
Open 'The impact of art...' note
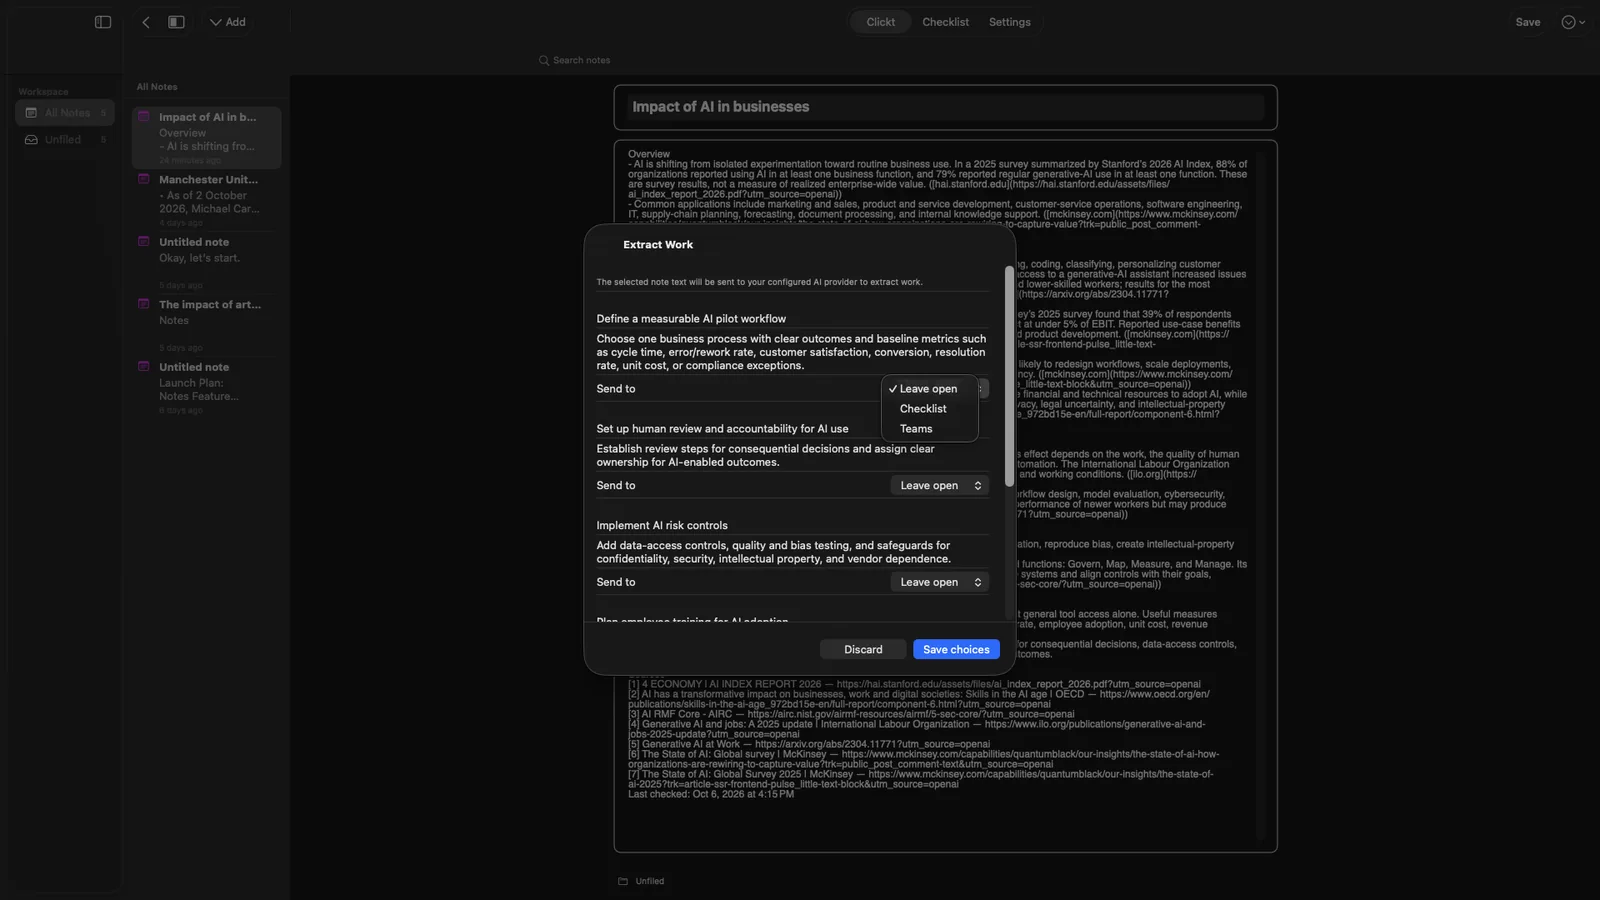pos(207,325)
